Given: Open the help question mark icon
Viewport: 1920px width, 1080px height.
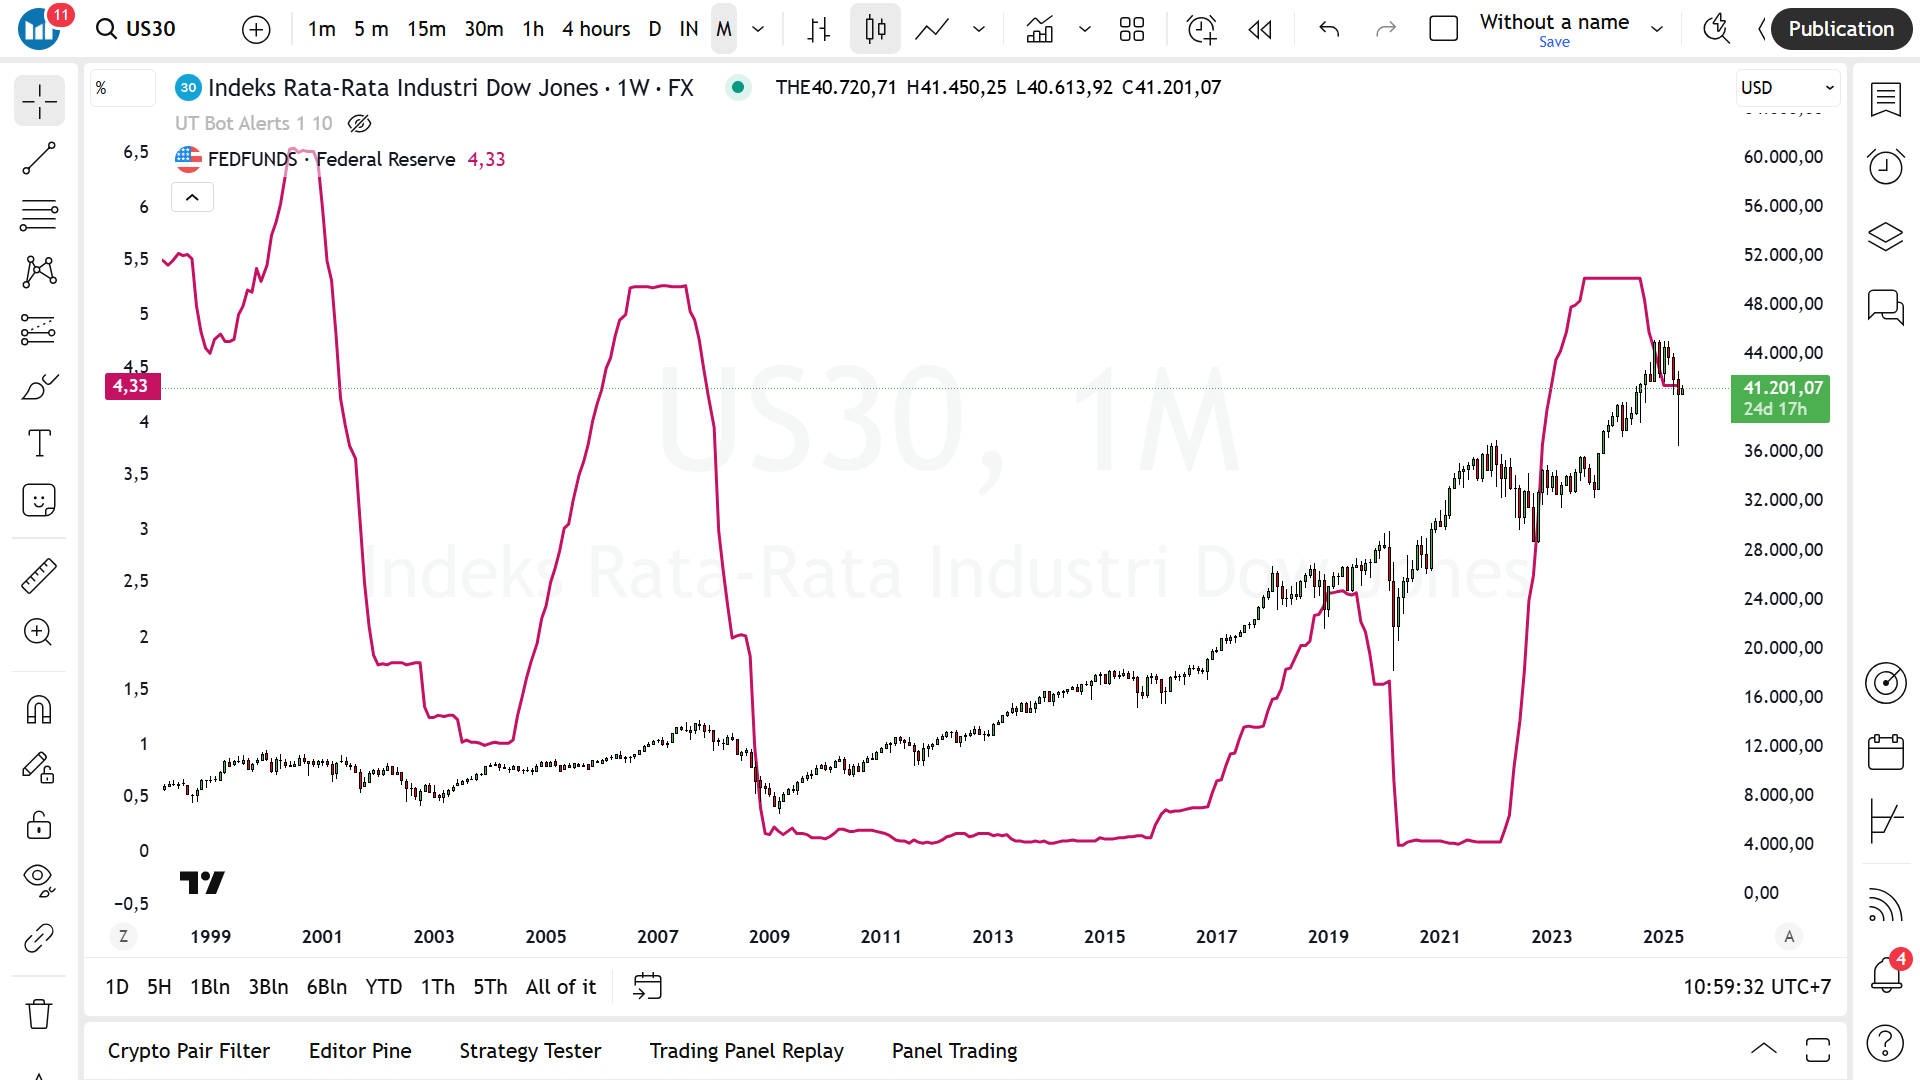Looking at the screenshot, I should (x=1885, y=1043).
